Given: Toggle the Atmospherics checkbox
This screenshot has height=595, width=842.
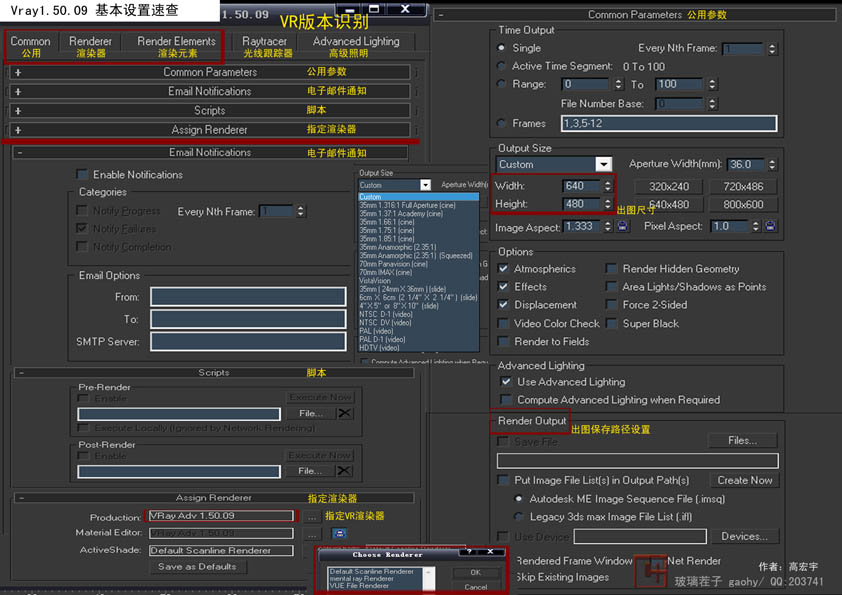Looking at the screenshot, I should 503,269.
